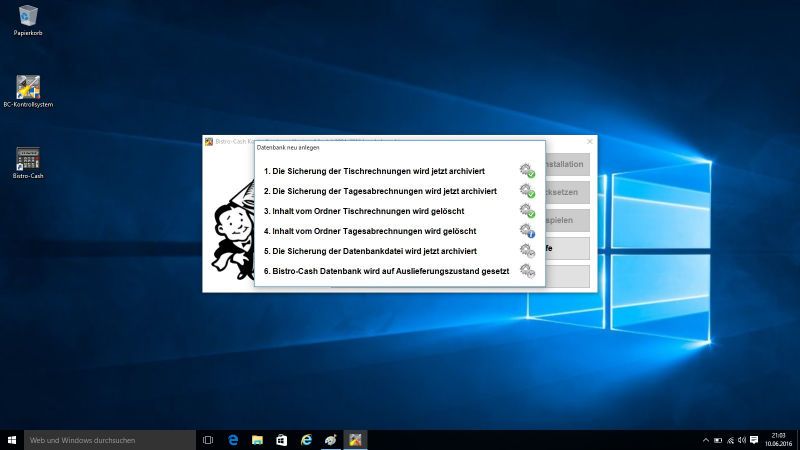Click the 'zurücksetzen' button behind the dialog
The image size is (800, 450).
coord(567,192)
